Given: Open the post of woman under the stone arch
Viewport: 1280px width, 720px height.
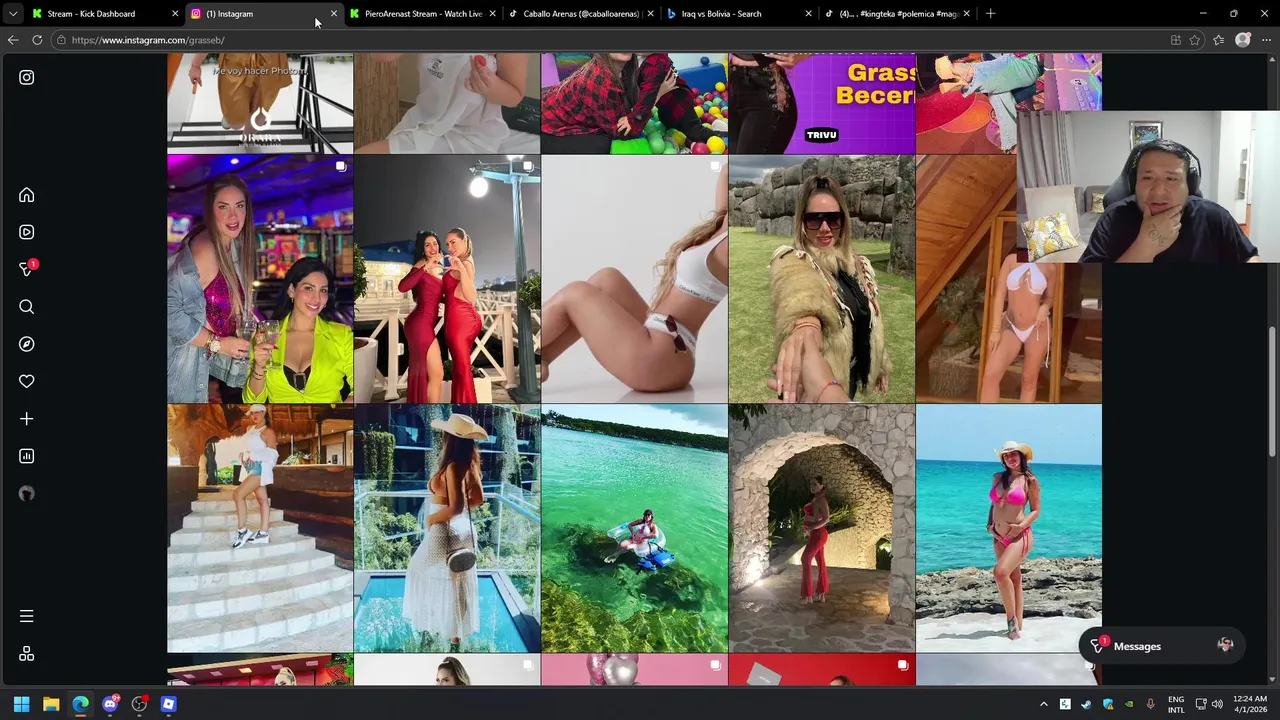Looking at the screenshot, I should (x=821, y=528).
